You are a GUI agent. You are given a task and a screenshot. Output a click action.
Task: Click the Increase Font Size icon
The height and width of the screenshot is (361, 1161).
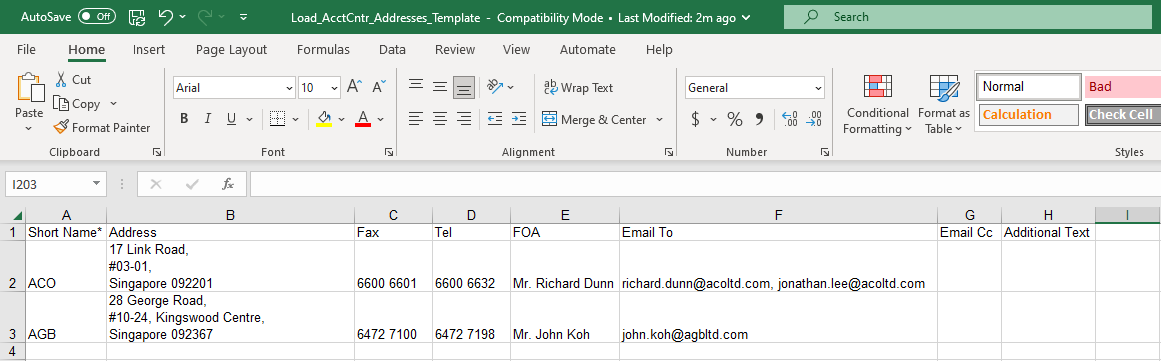(x=354, y=87)
